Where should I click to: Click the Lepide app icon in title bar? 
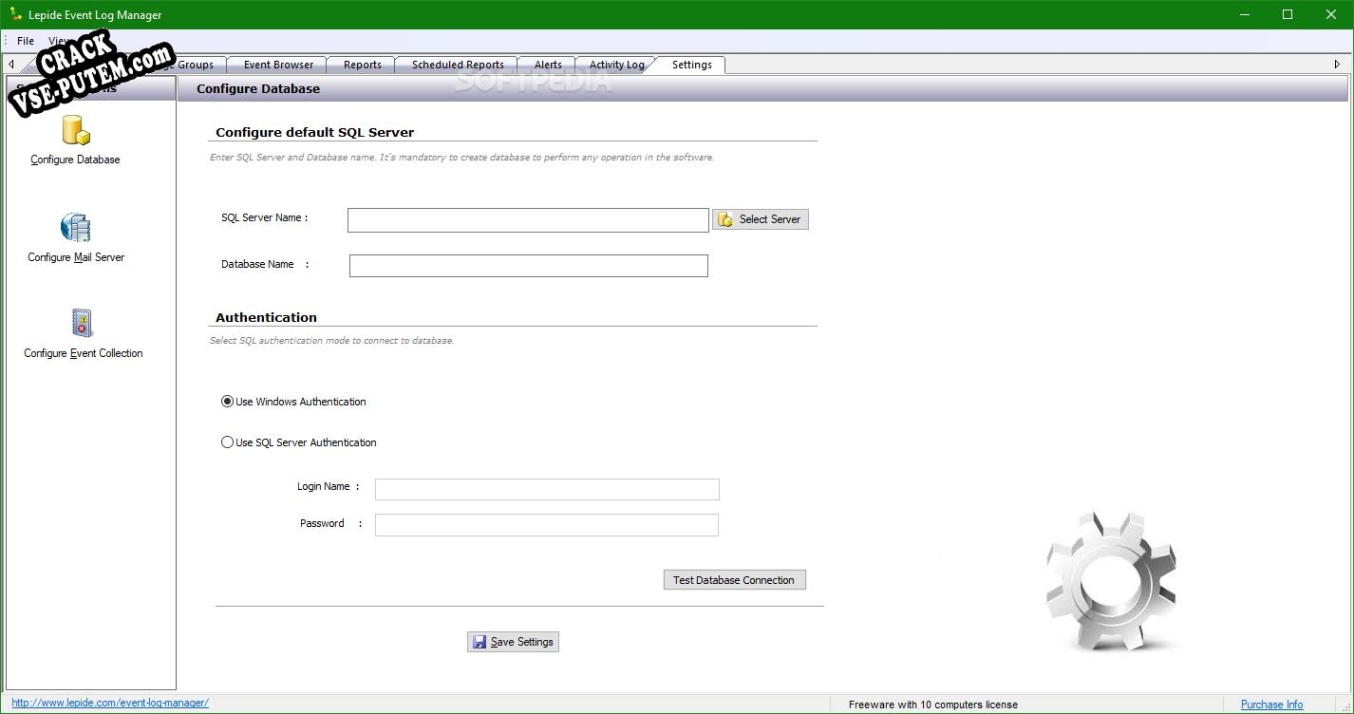click(x=16, y=15)
